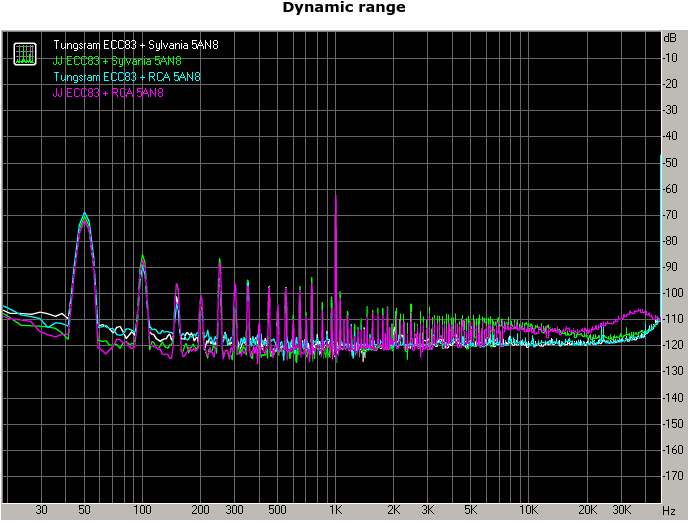Click the 30 Hz axis label on the left

pyautogui.click(x=41, y=510)
